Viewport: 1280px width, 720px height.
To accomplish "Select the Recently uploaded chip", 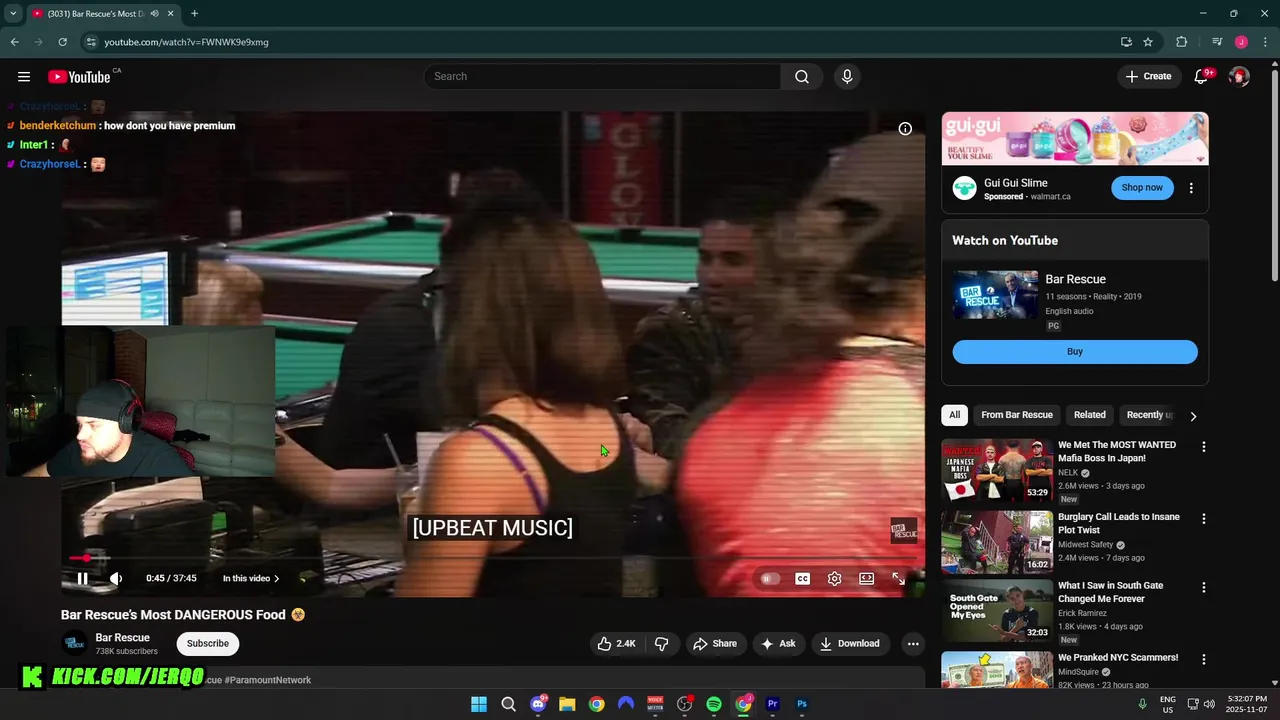I will pos(1147,415).
